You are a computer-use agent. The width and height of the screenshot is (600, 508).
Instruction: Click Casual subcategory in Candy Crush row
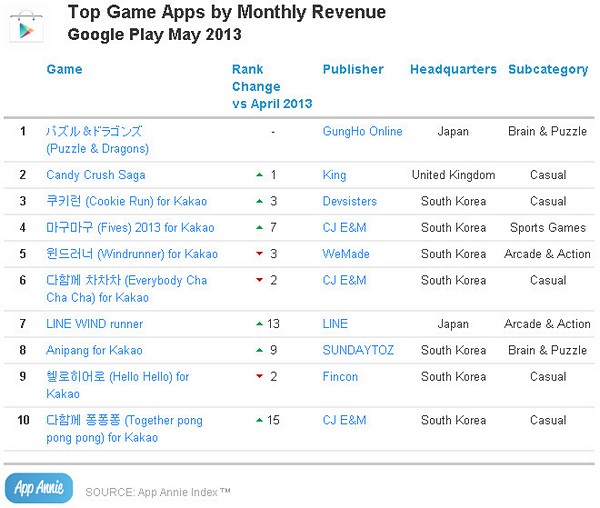pos(548,175)
